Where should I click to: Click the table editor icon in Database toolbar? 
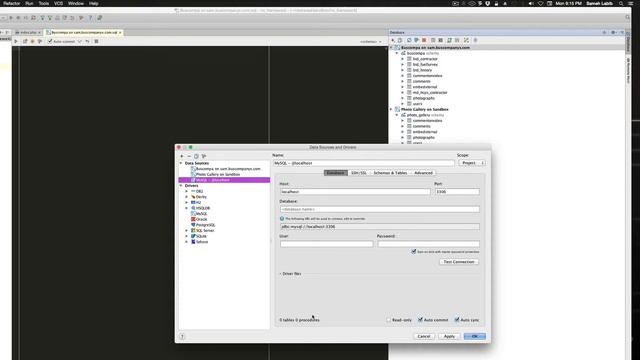[x=433, y=40]
